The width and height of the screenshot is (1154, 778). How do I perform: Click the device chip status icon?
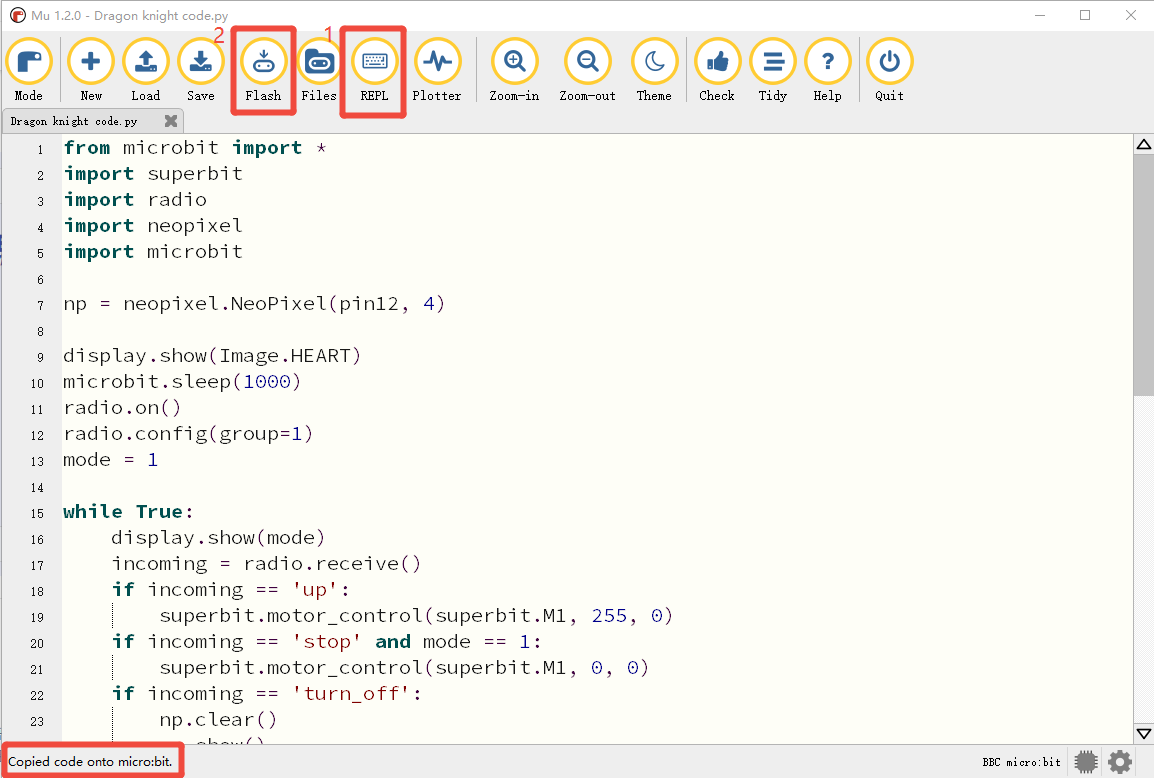tap(1086, 762)
